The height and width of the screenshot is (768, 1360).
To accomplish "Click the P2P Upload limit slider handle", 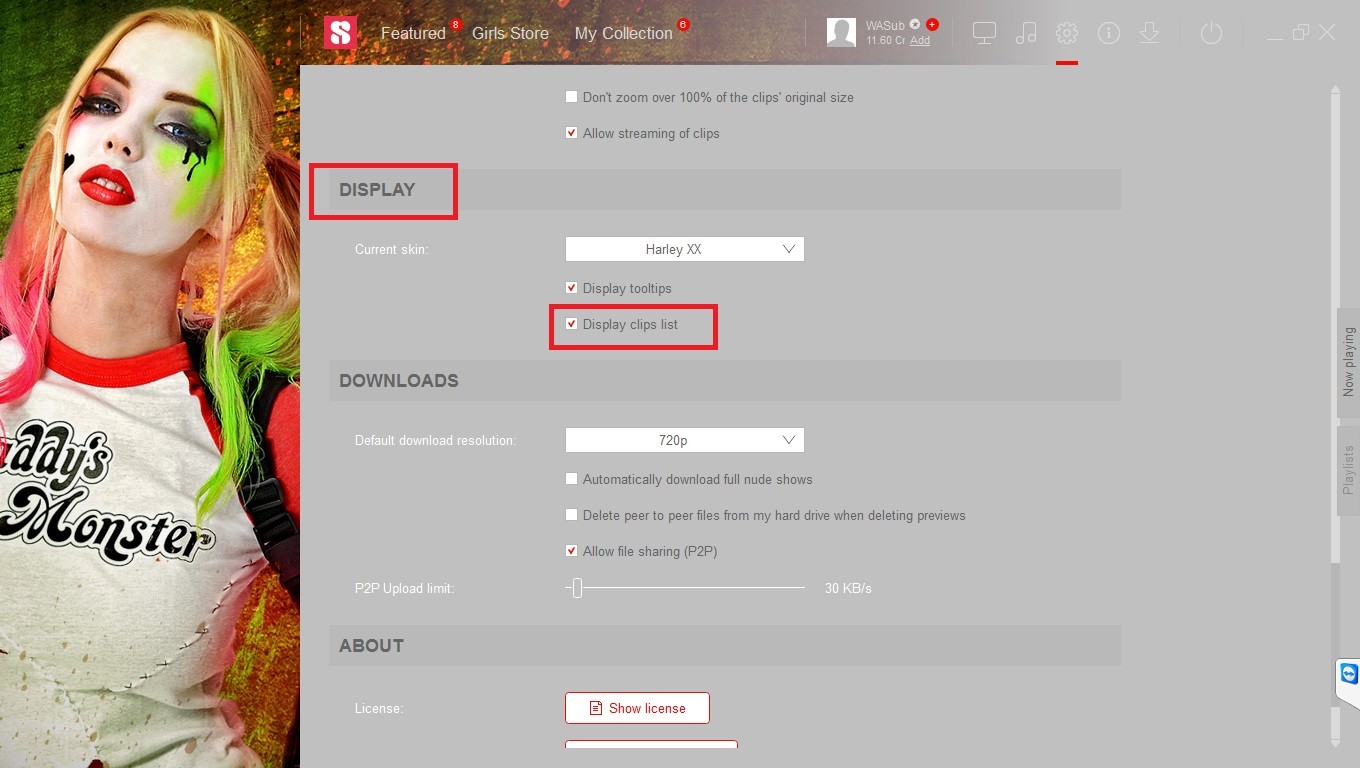I will click(577, 588).
